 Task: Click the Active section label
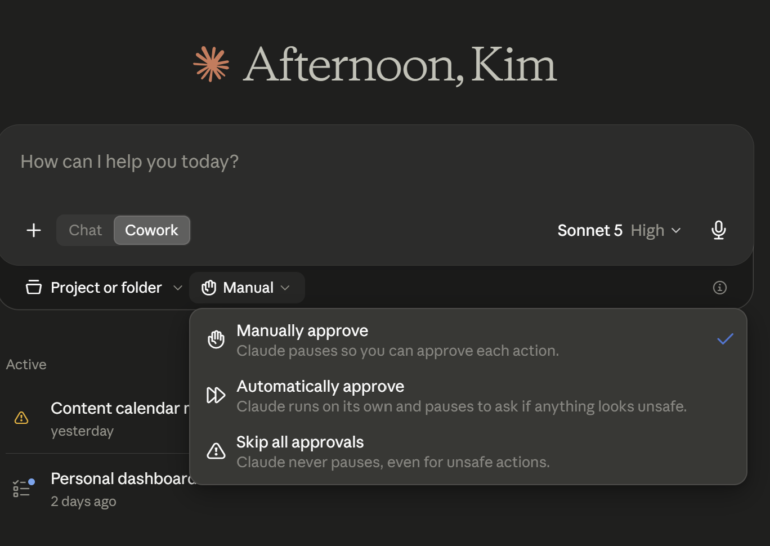[27, 365]
